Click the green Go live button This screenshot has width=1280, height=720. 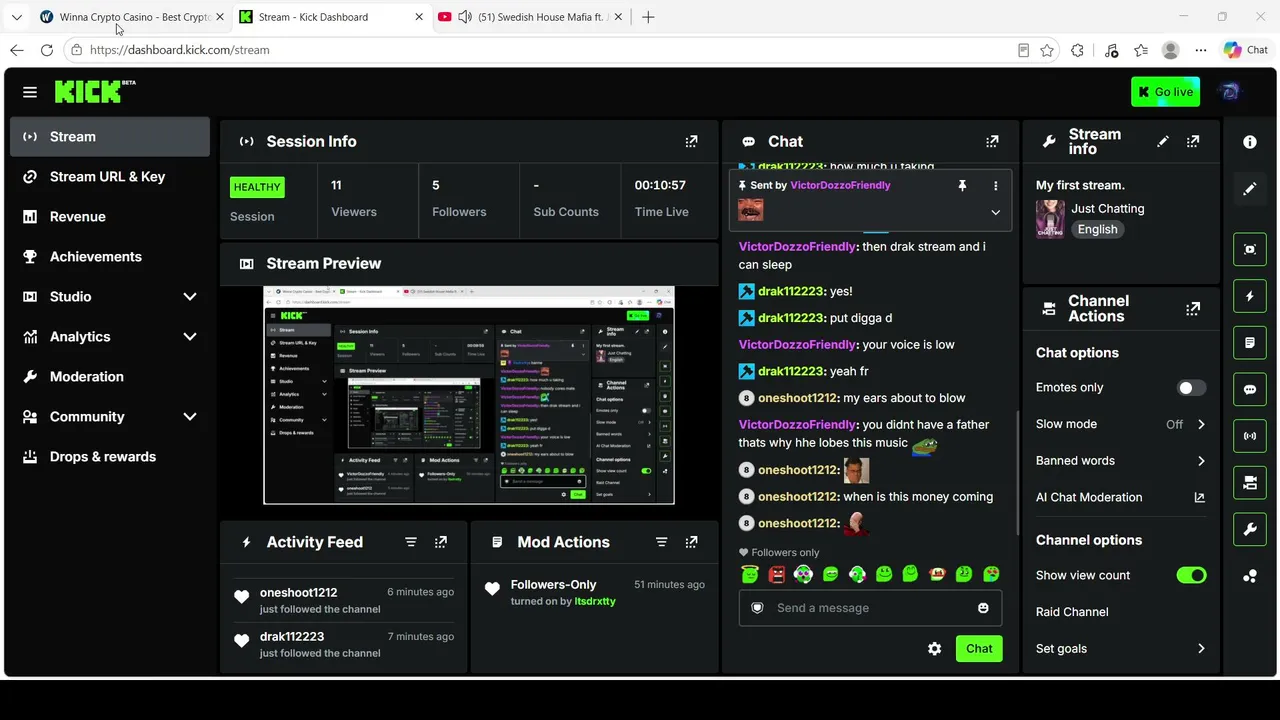click(x=1165, y=92)
